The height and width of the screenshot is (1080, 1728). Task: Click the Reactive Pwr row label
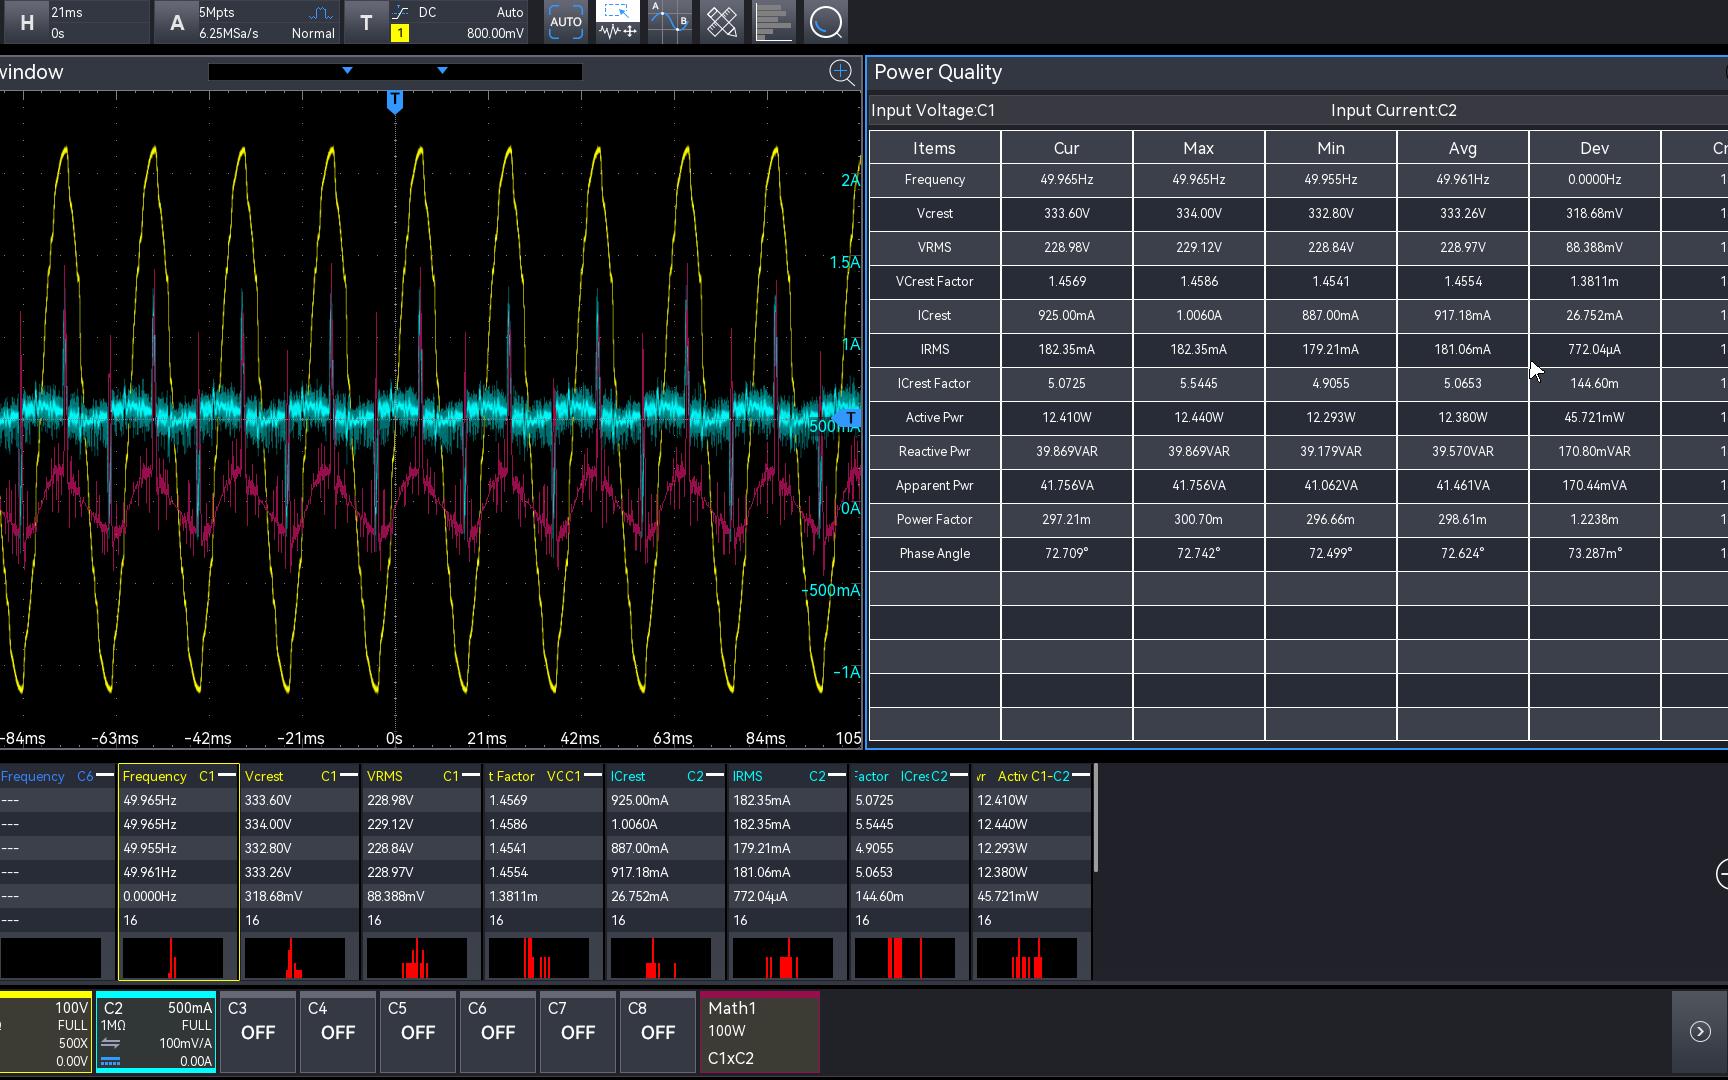935,451
